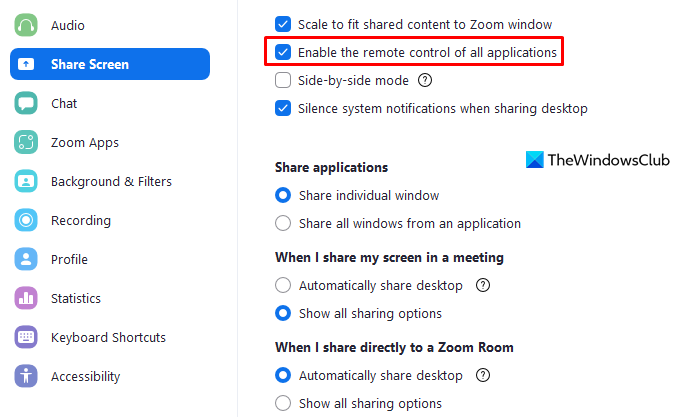The height and width of the screenshot is (417, 700).
Task: Click the Background & Filters icon
Action: pyautogui.click(x=27, y=181)
